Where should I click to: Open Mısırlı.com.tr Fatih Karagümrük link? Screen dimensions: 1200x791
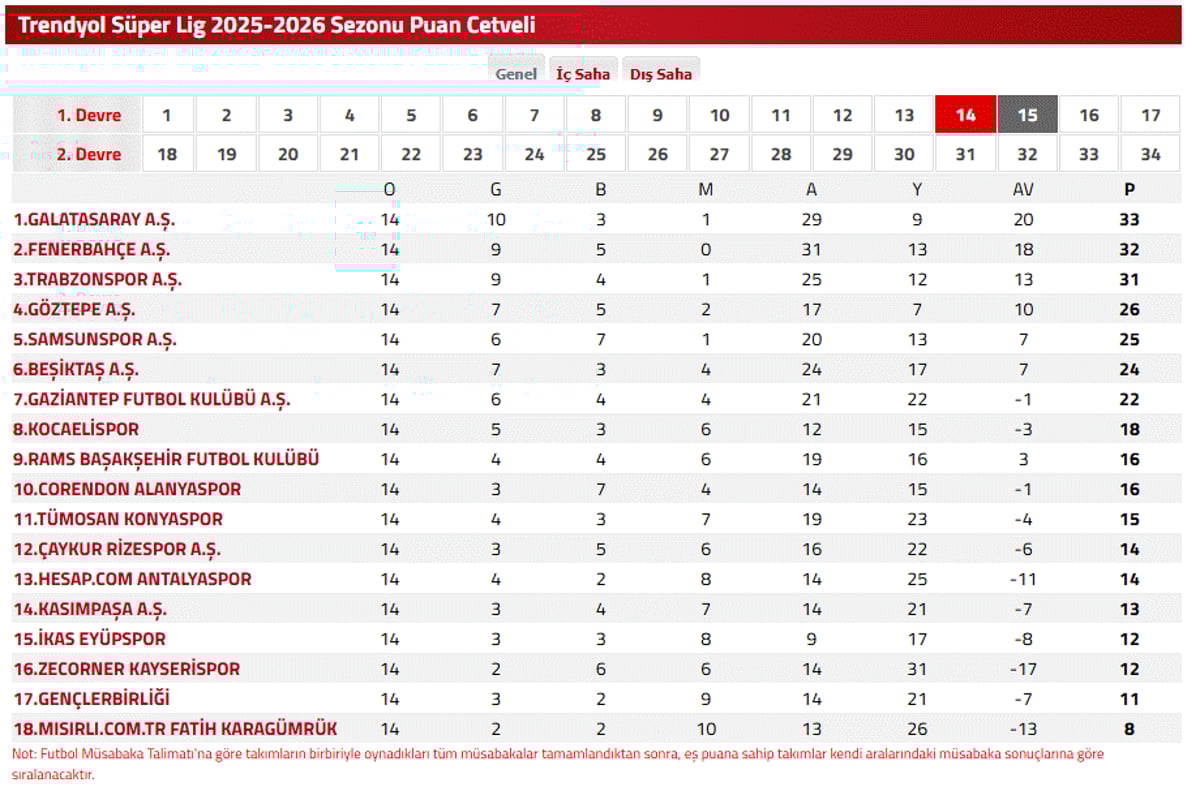pyautogui.click(x=175, y=729)
